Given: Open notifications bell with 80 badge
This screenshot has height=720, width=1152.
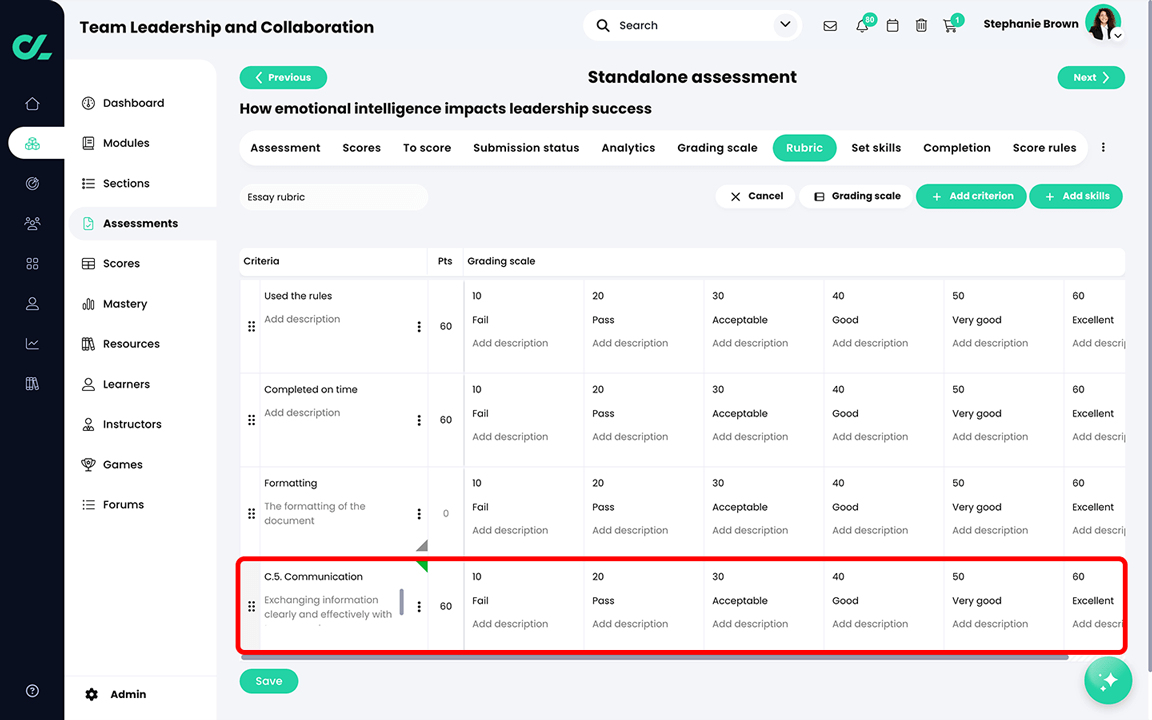Looking at the screenshot, I should [x=863, y=26].
